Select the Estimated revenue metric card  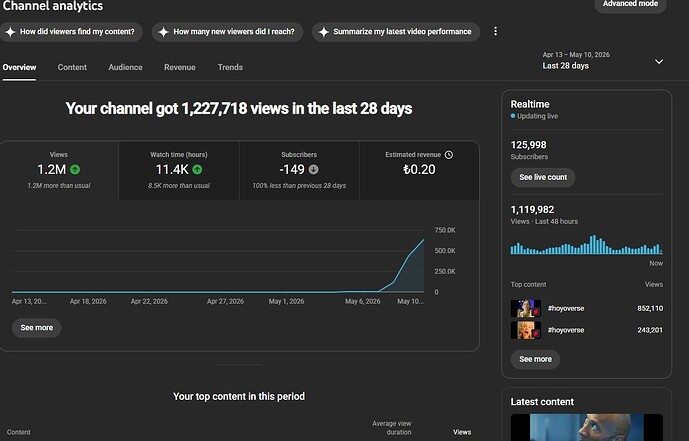point(419,170)
